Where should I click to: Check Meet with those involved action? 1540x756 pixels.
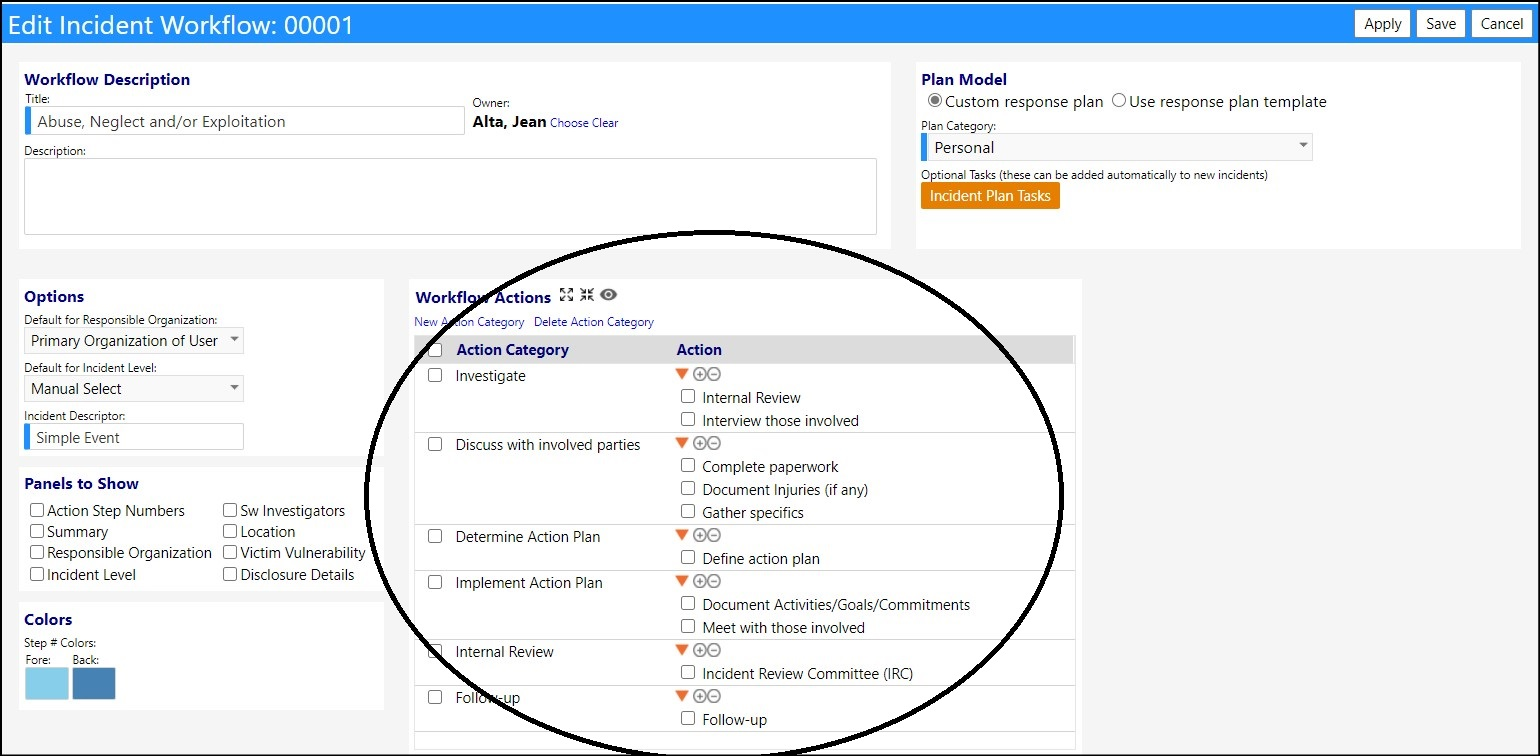click(x=688, y=627)
